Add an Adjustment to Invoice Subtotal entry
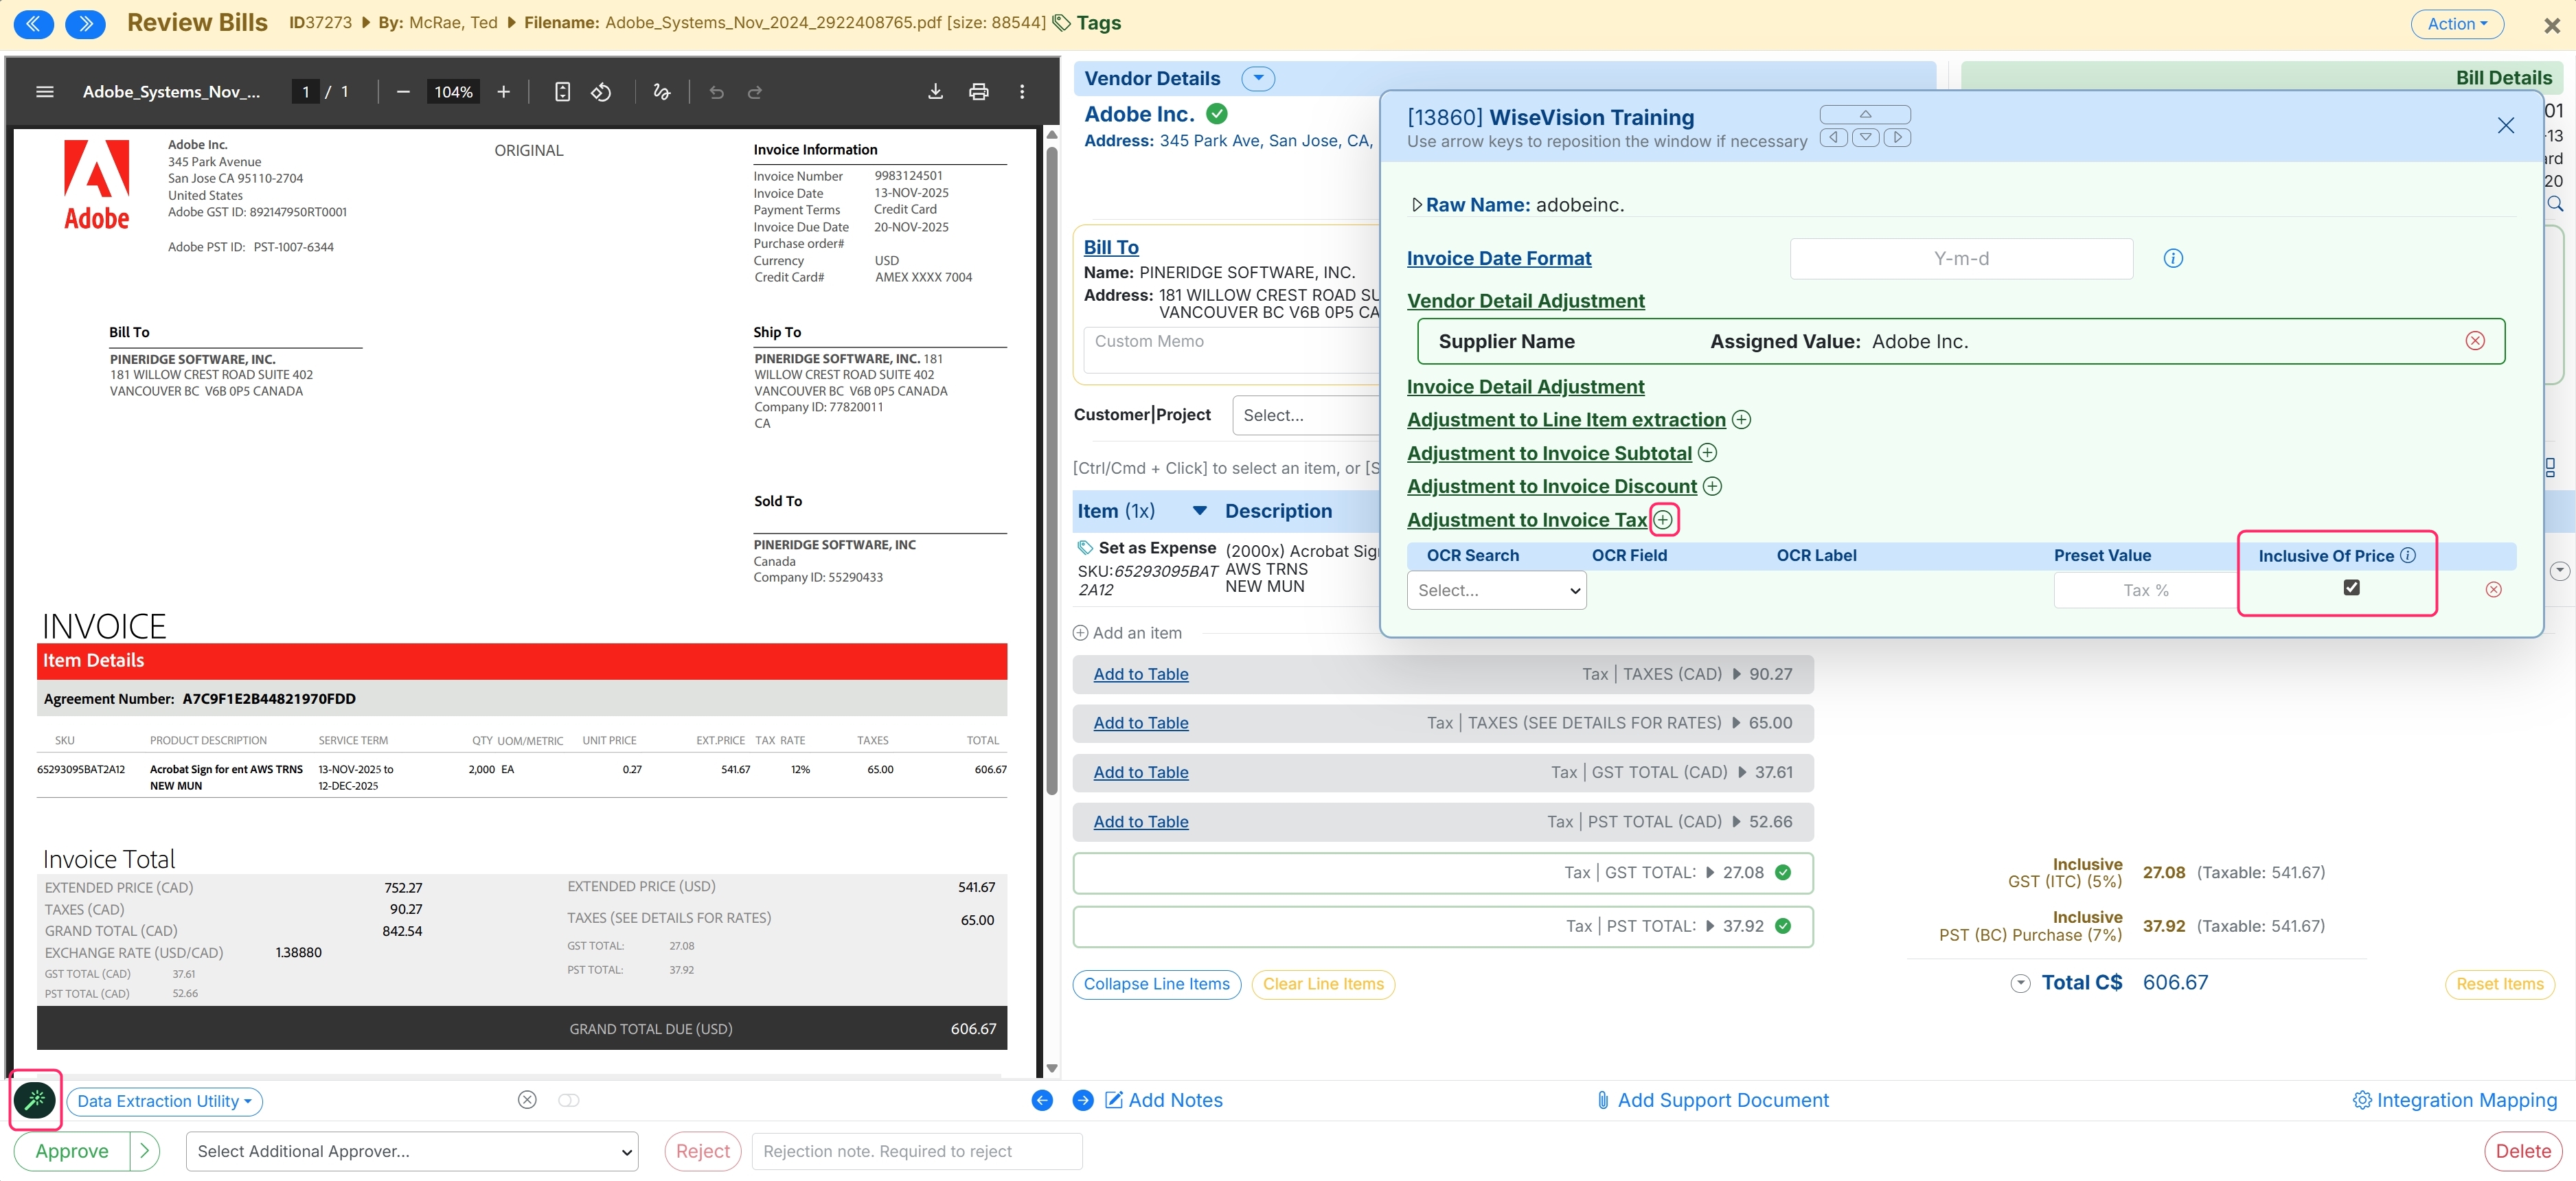 (x=1707, y=453)
